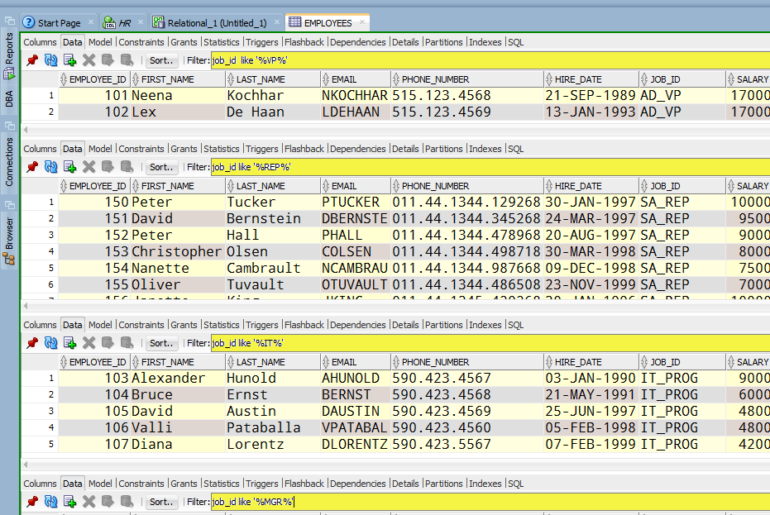
Task: Open the Browser side panel
Action: [x=9, y=241]
